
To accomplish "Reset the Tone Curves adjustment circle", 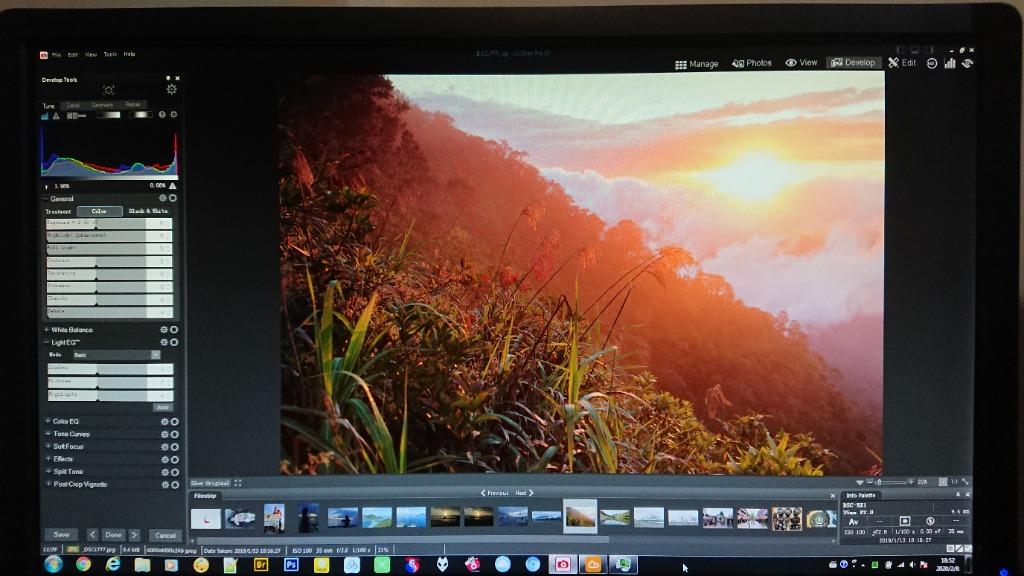I will (x=174, y=434).
